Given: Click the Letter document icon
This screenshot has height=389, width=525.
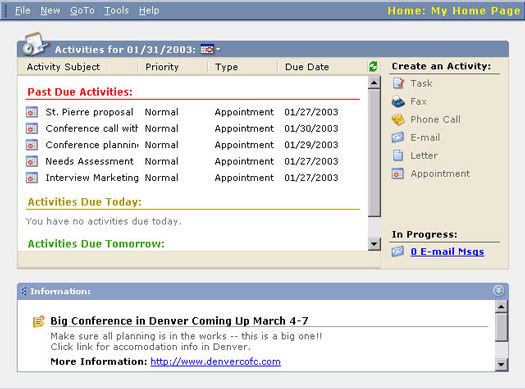Looking at the screenshot, I should [398, 155].
